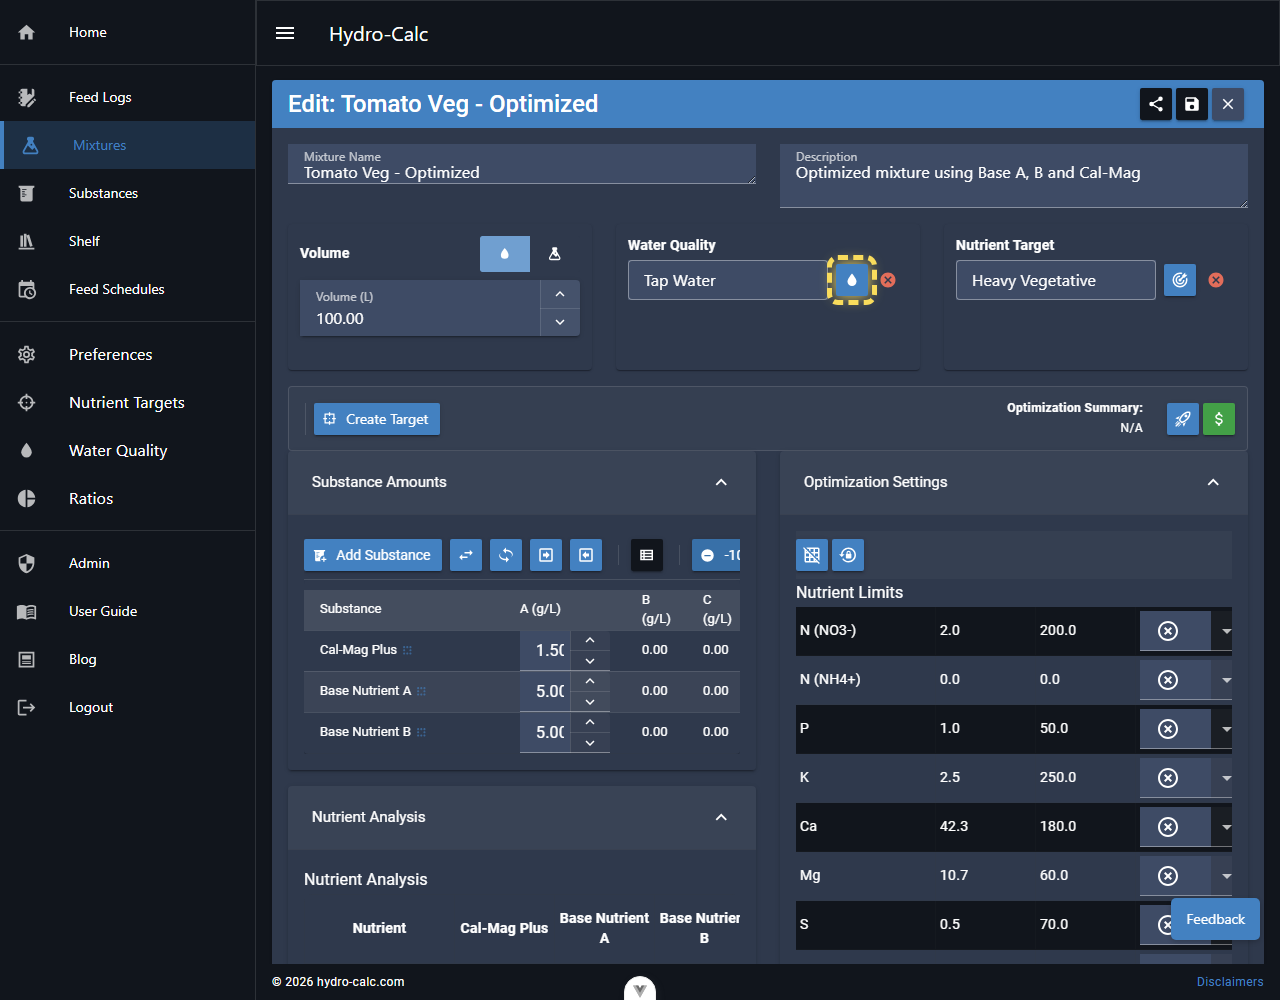
Task: Remove the Tap Water selection
Action: click(888, 280)
